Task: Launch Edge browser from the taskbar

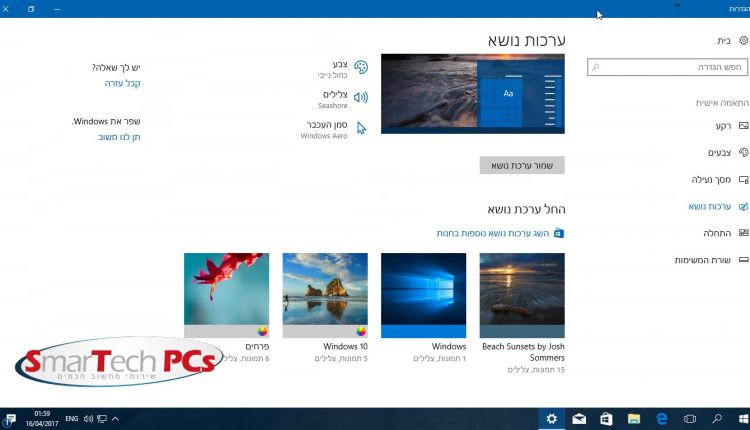Action: tap(662, 419)
